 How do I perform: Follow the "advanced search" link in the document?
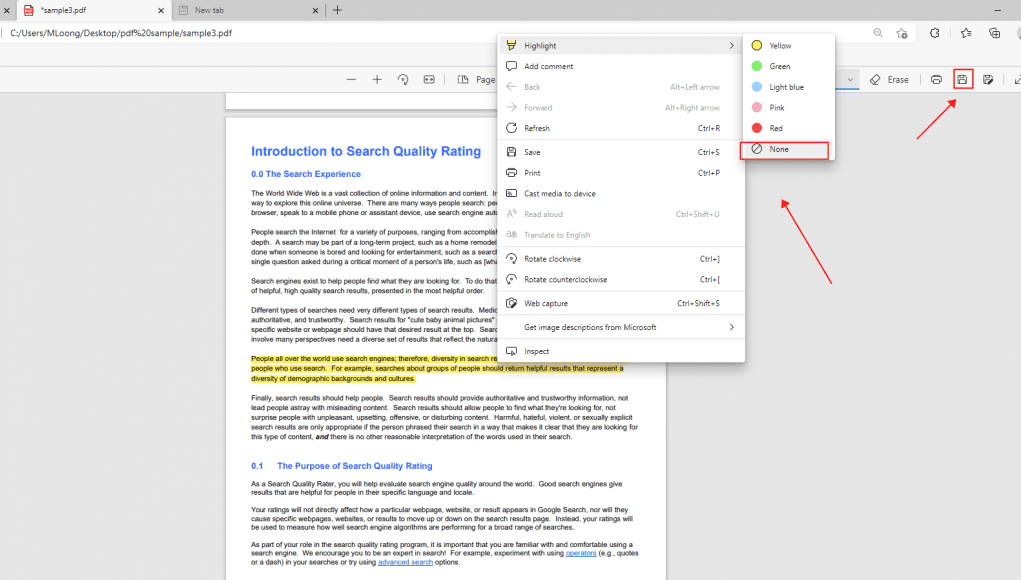pyautogui.click(x=405, y=562)
